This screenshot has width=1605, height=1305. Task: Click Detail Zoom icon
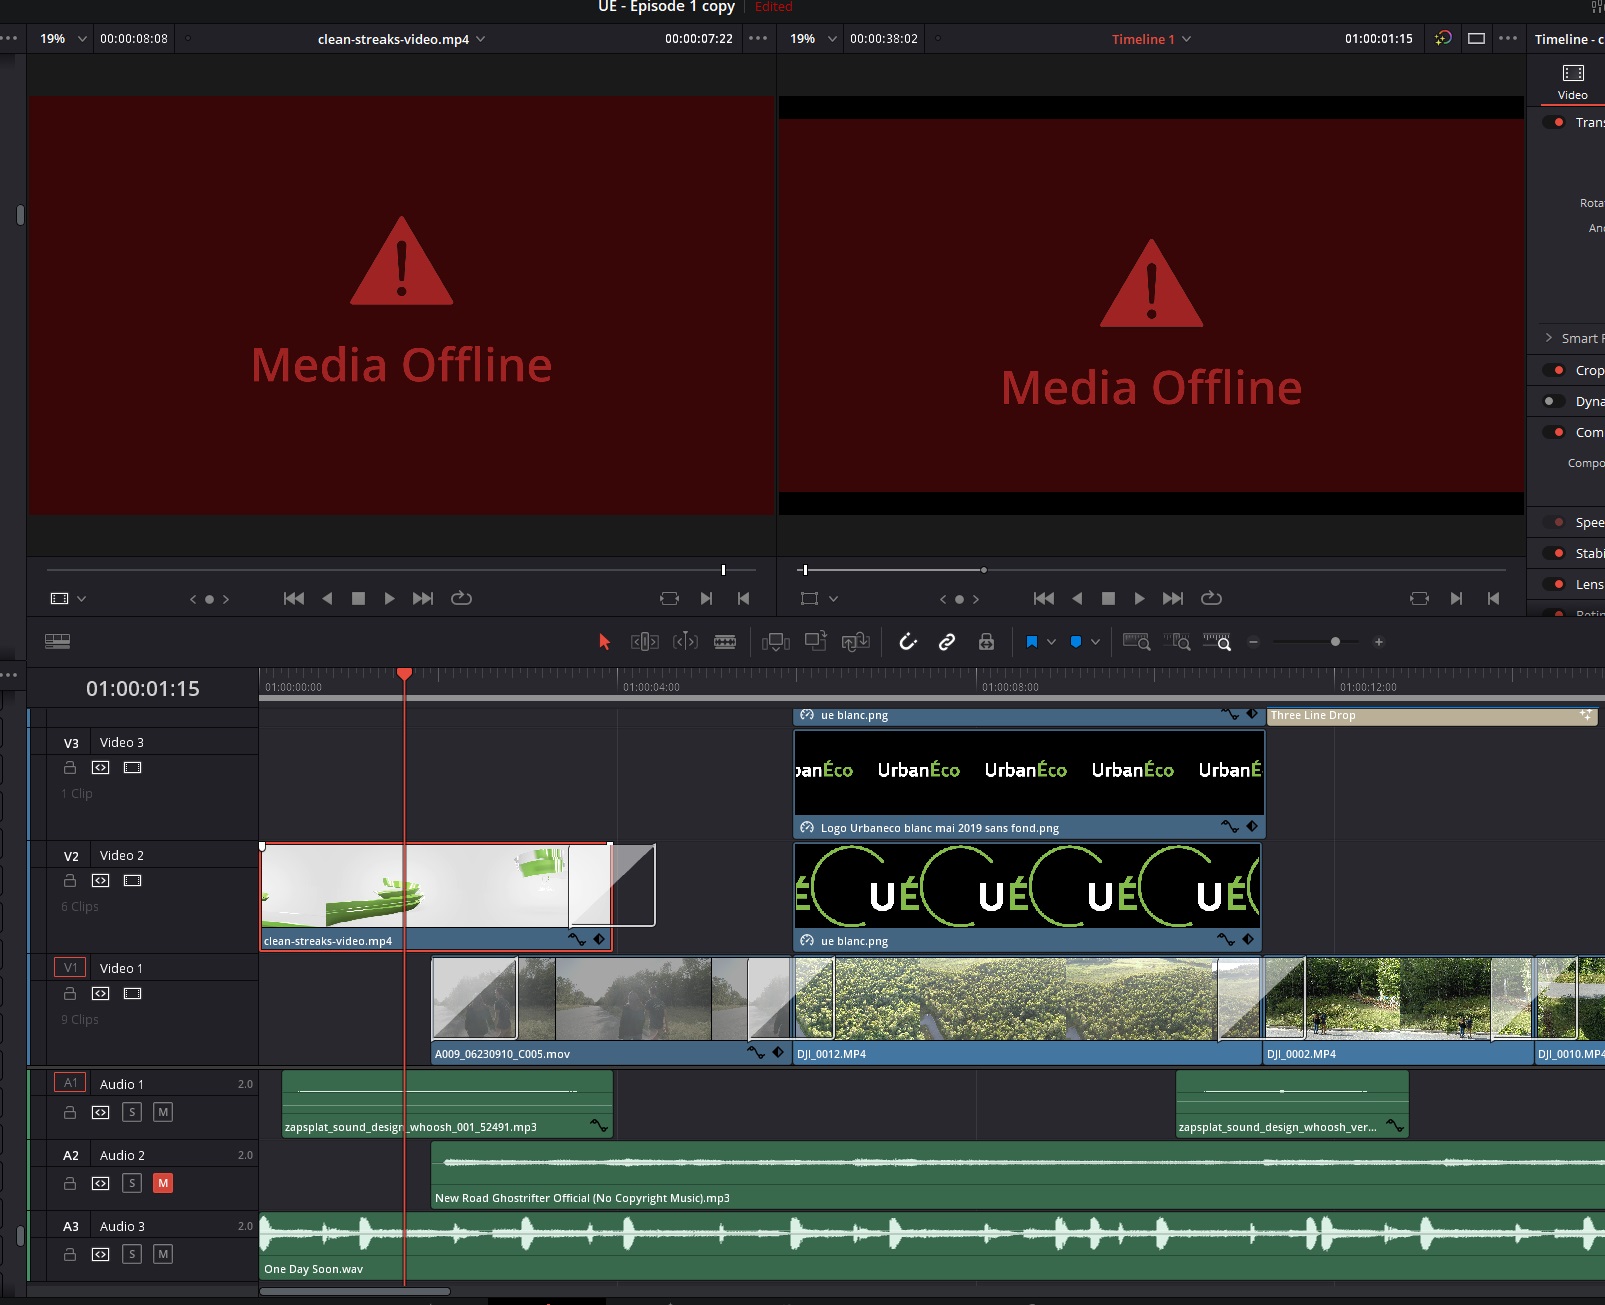point(1177,642)
